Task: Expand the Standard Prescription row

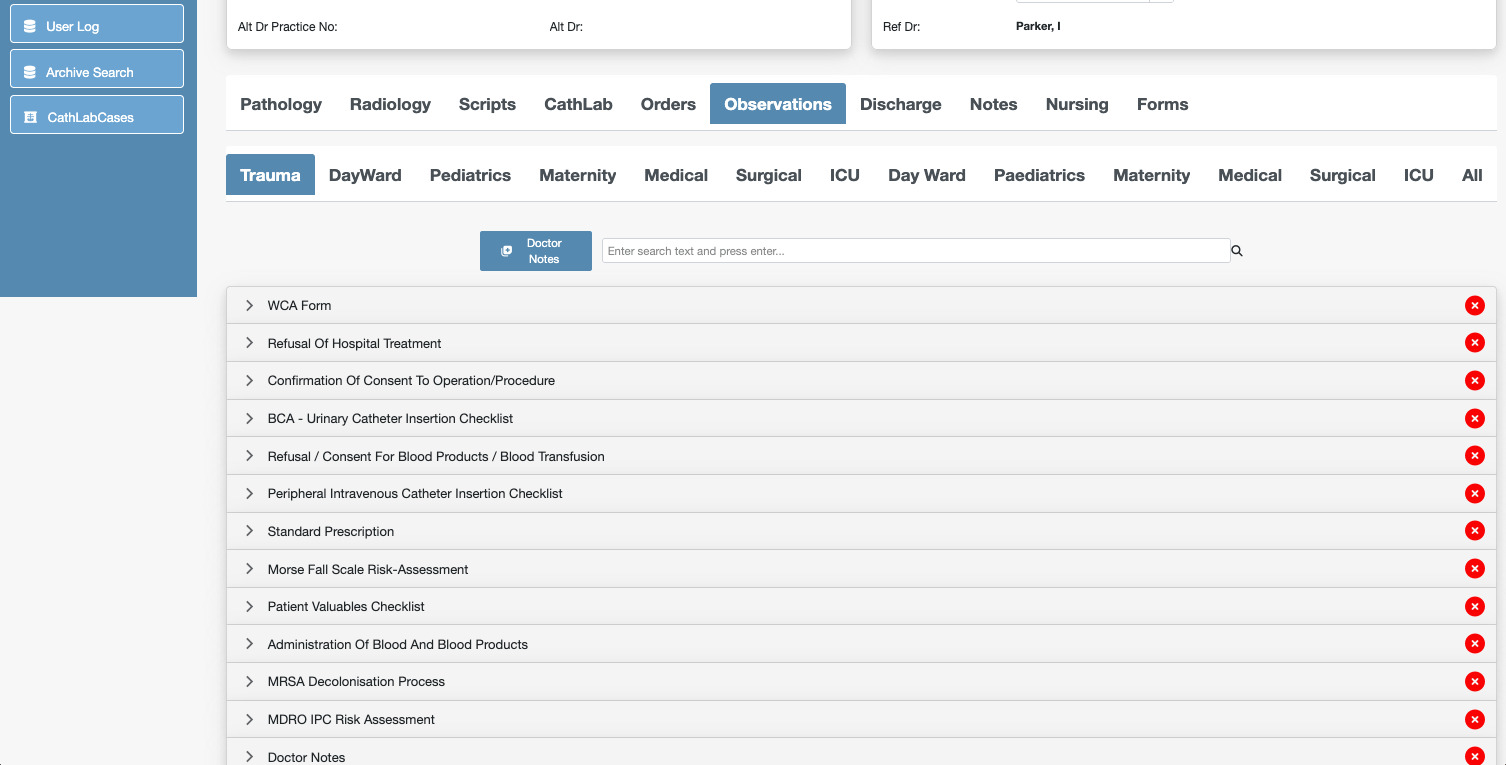Action: click(250, 531)
